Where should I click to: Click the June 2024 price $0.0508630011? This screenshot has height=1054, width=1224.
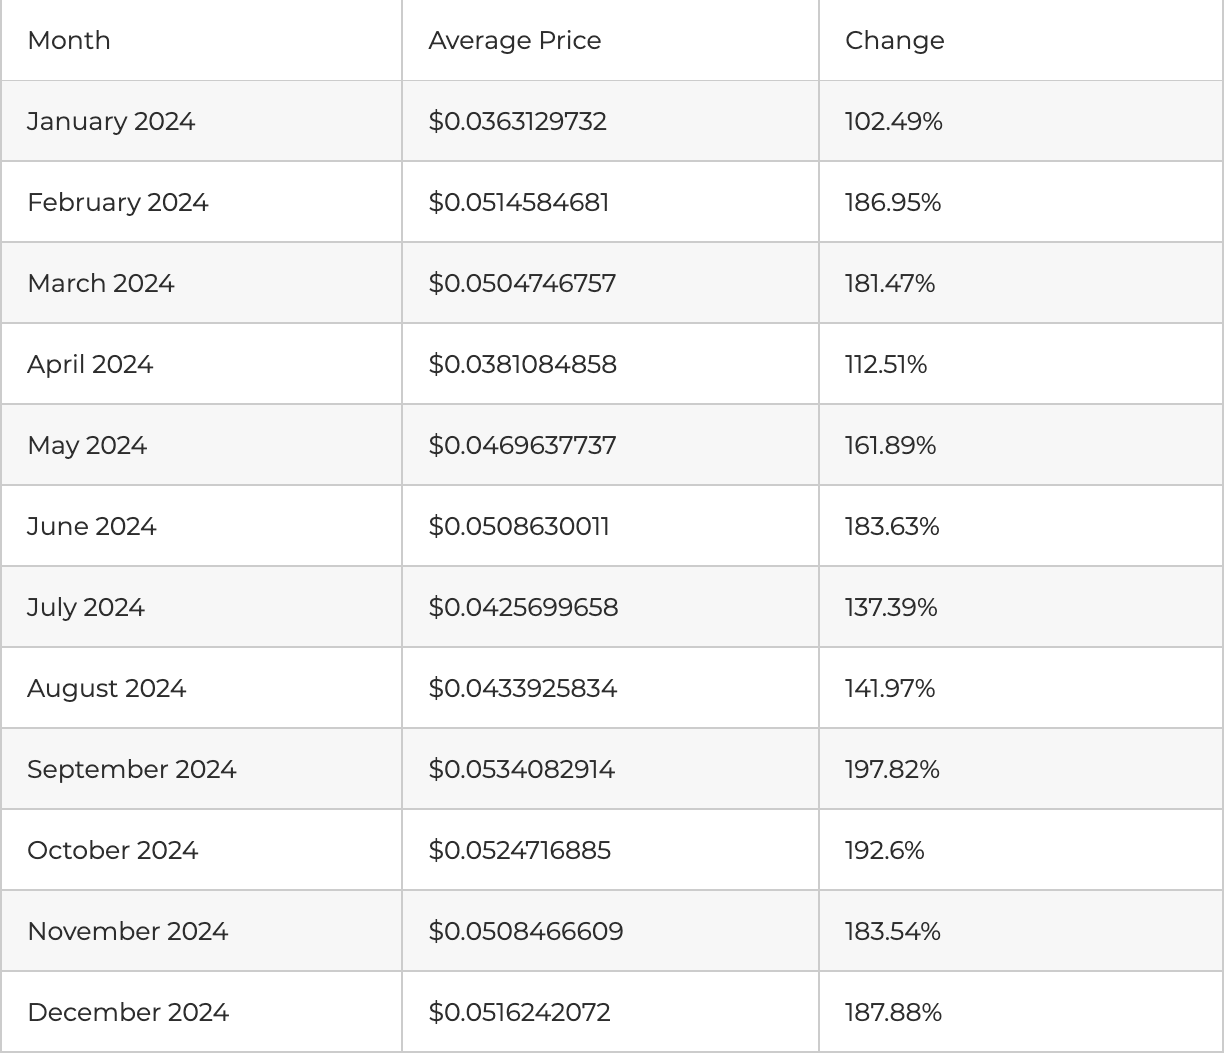(x=519, y=526)
